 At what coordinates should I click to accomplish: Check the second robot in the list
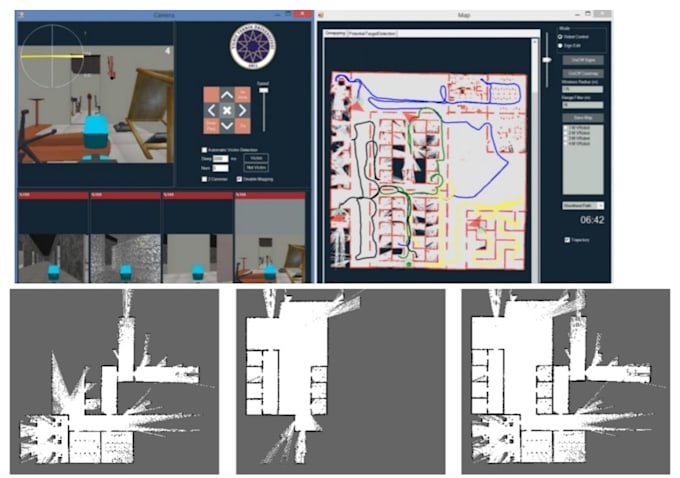(566, 133)
